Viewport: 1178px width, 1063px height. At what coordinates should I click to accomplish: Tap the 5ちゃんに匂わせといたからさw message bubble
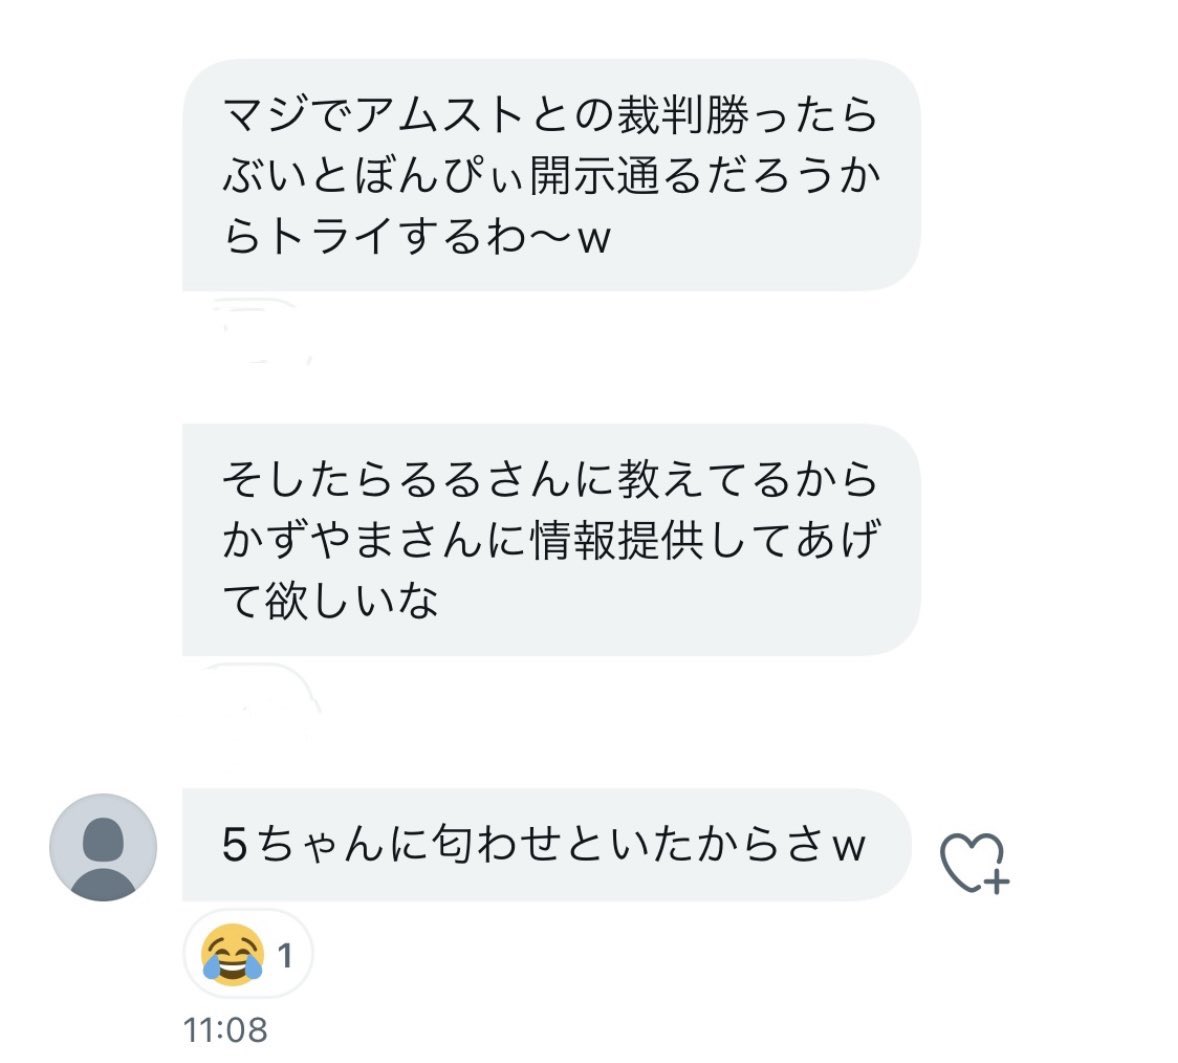545,846
